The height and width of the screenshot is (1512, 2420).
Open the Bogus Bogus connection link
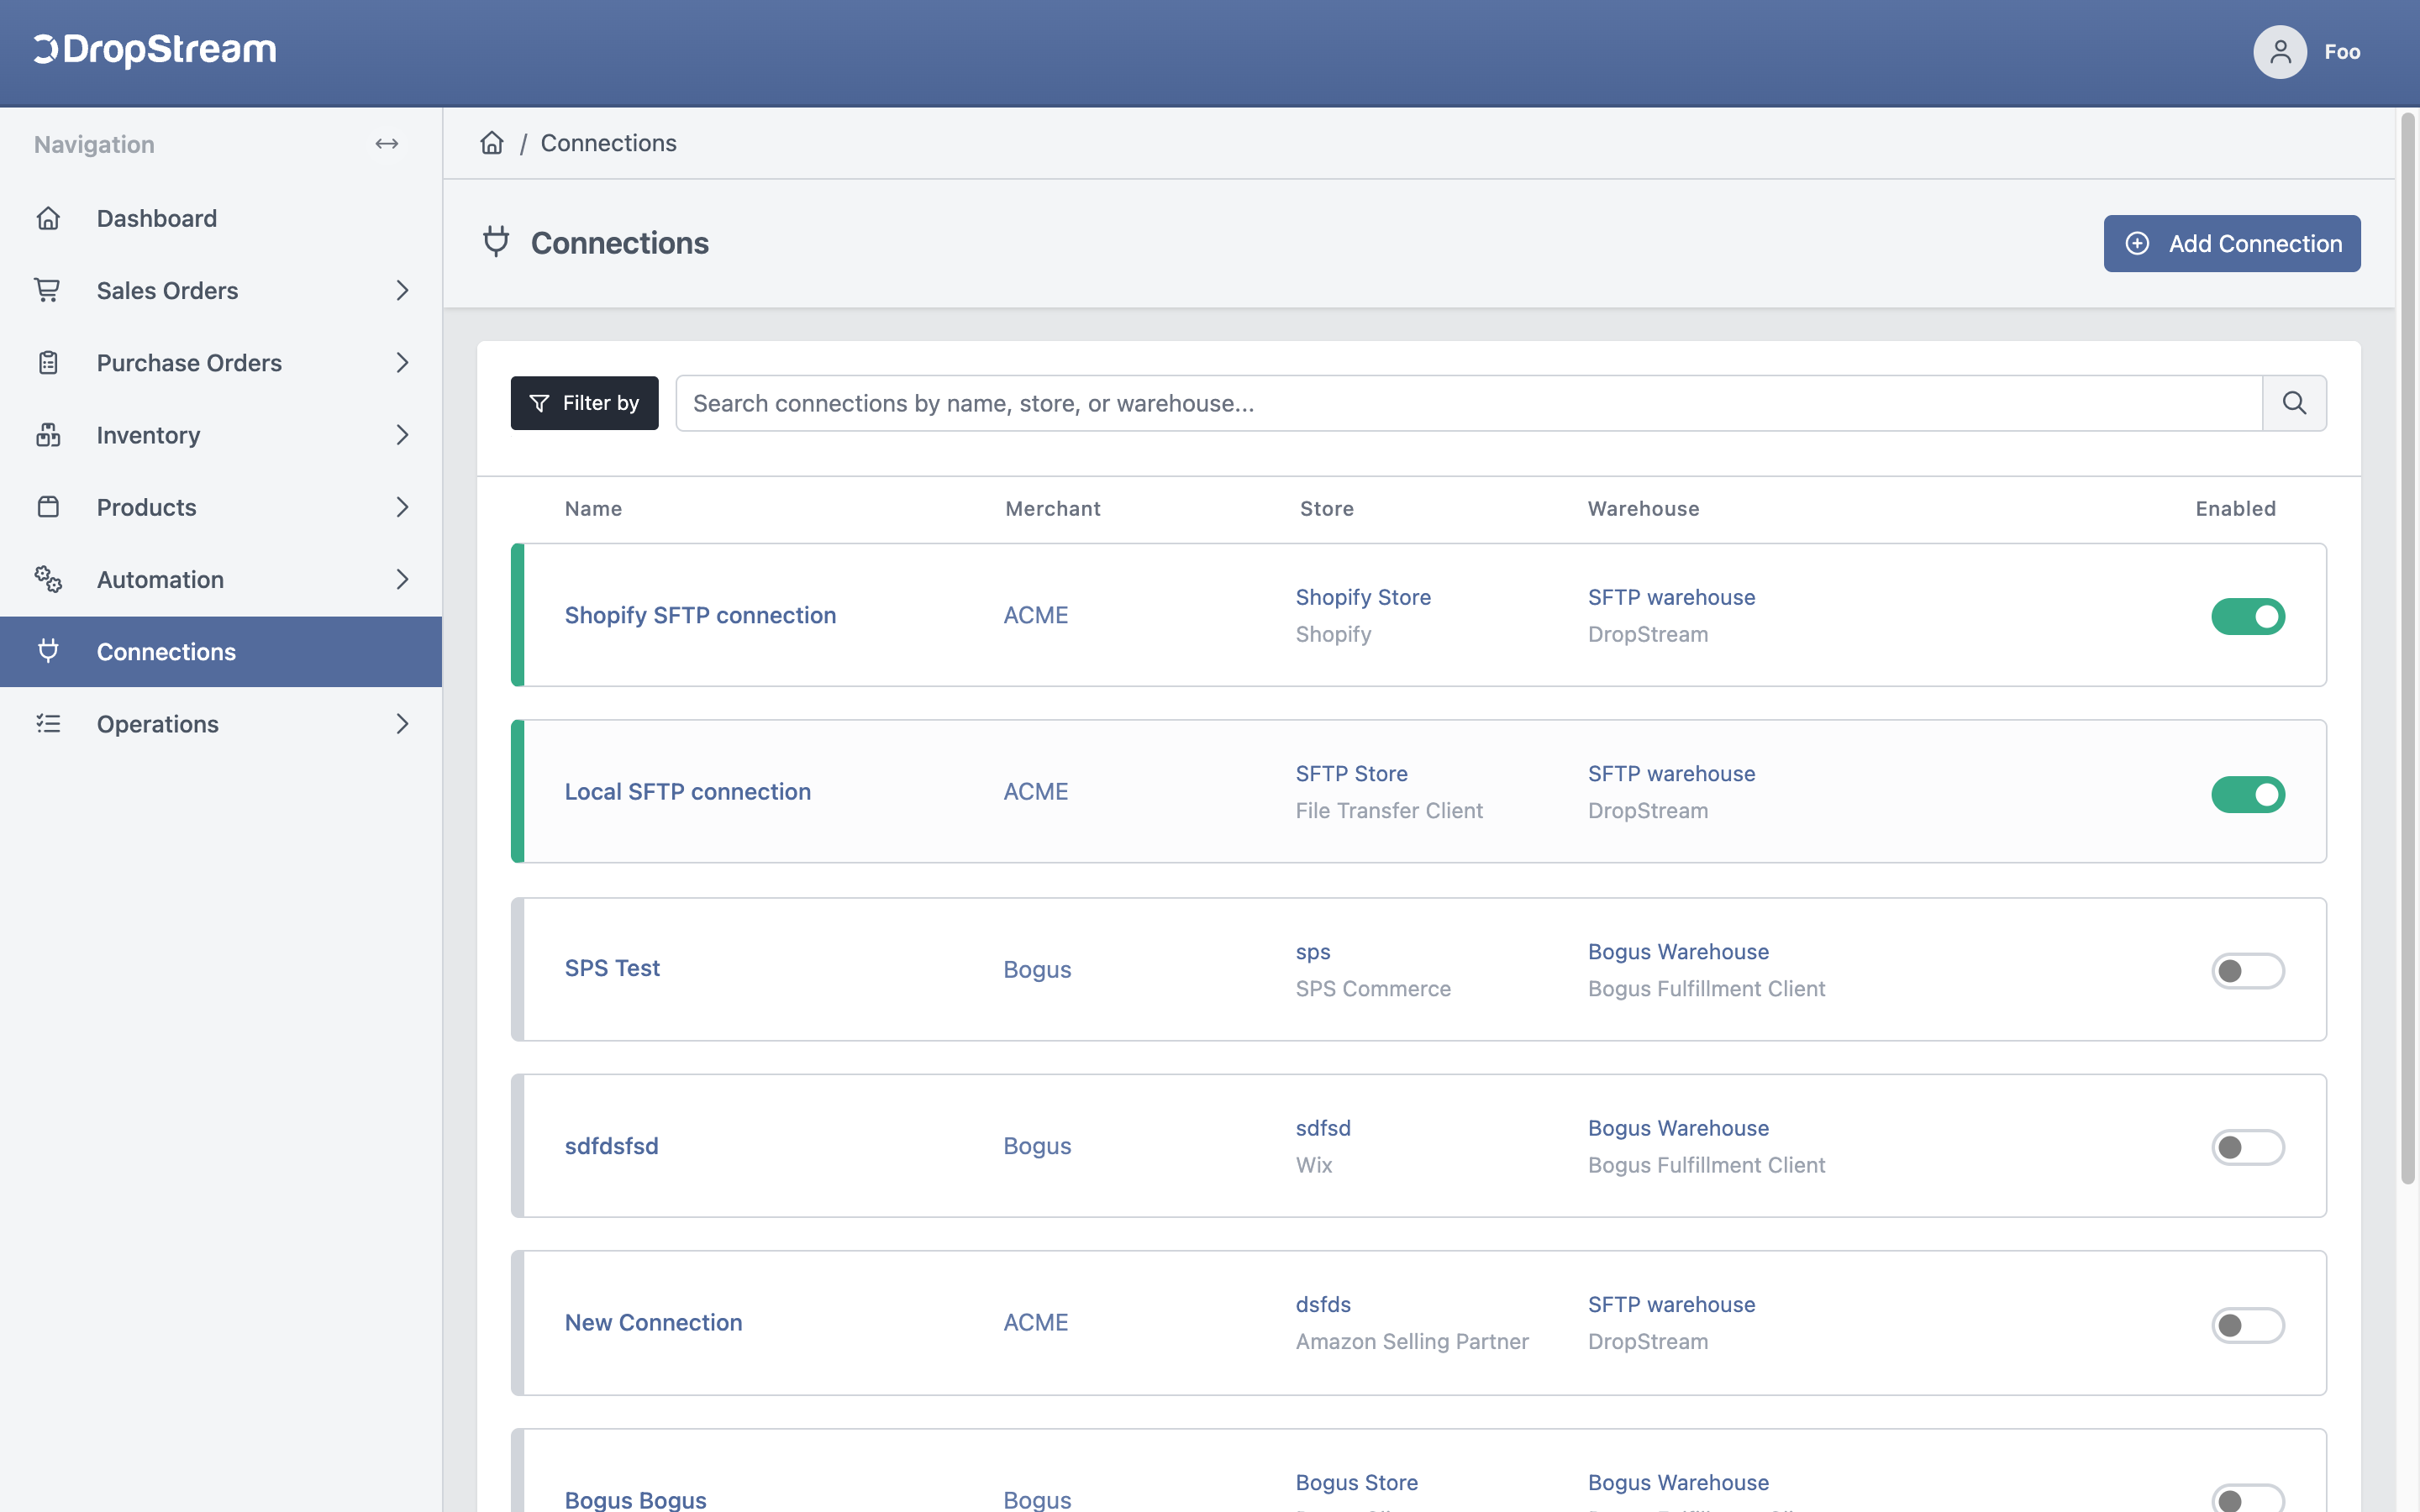pos(635,1499)
